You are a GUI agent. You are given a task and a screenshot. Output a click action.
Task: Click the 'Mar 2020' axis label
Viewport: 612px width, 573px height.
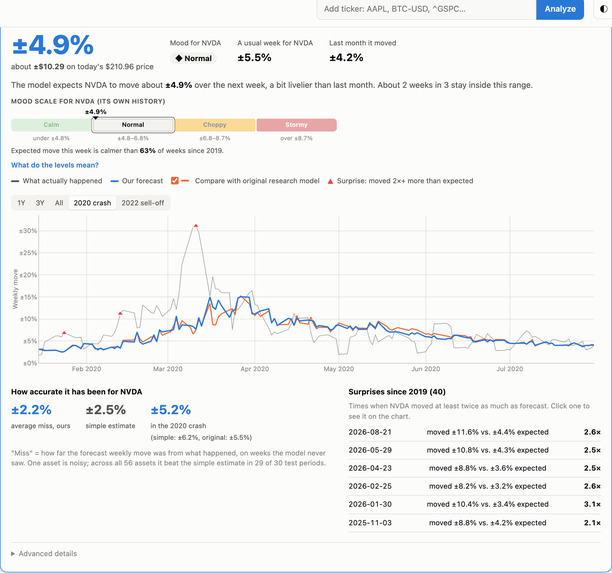coord(167,369)
